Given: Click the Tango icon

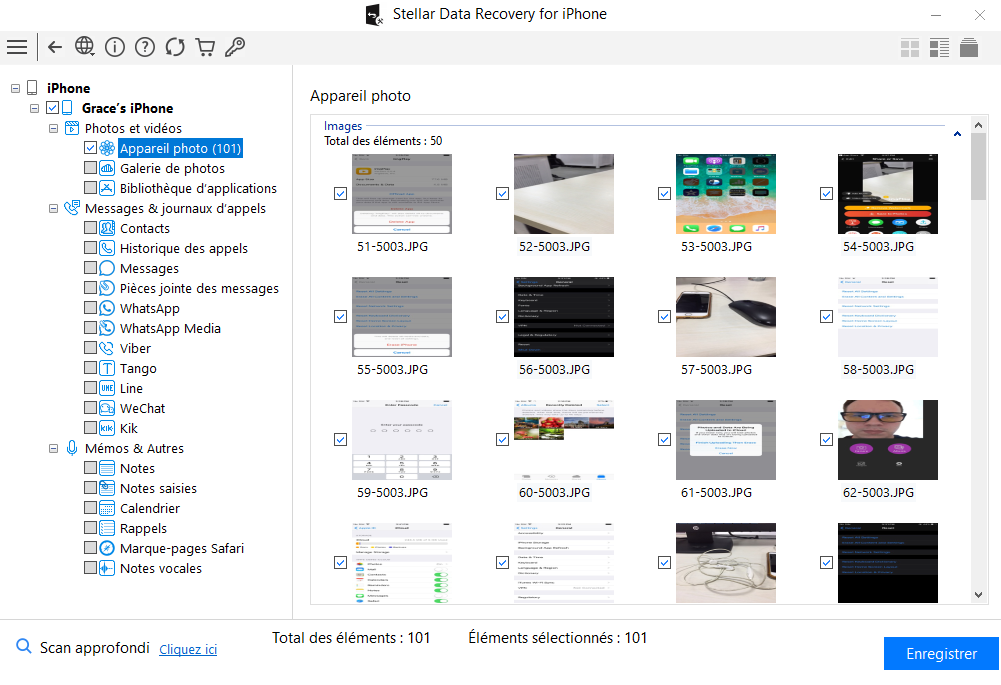Looking at the screenshot, I should (107, 368).
